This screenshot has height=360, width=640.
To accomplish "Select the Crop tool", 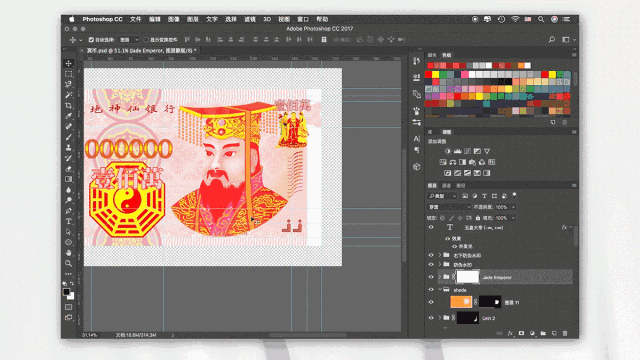I will pos(69,106).
